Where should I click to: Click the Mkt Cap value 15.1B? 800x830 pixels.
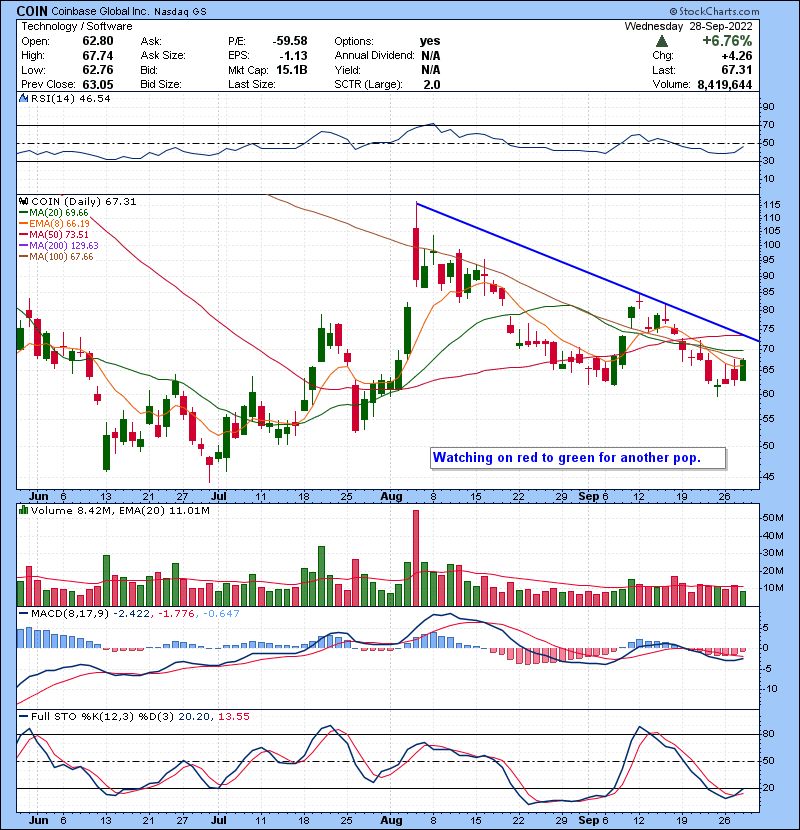pyautogui.click(x=292, y=70)
